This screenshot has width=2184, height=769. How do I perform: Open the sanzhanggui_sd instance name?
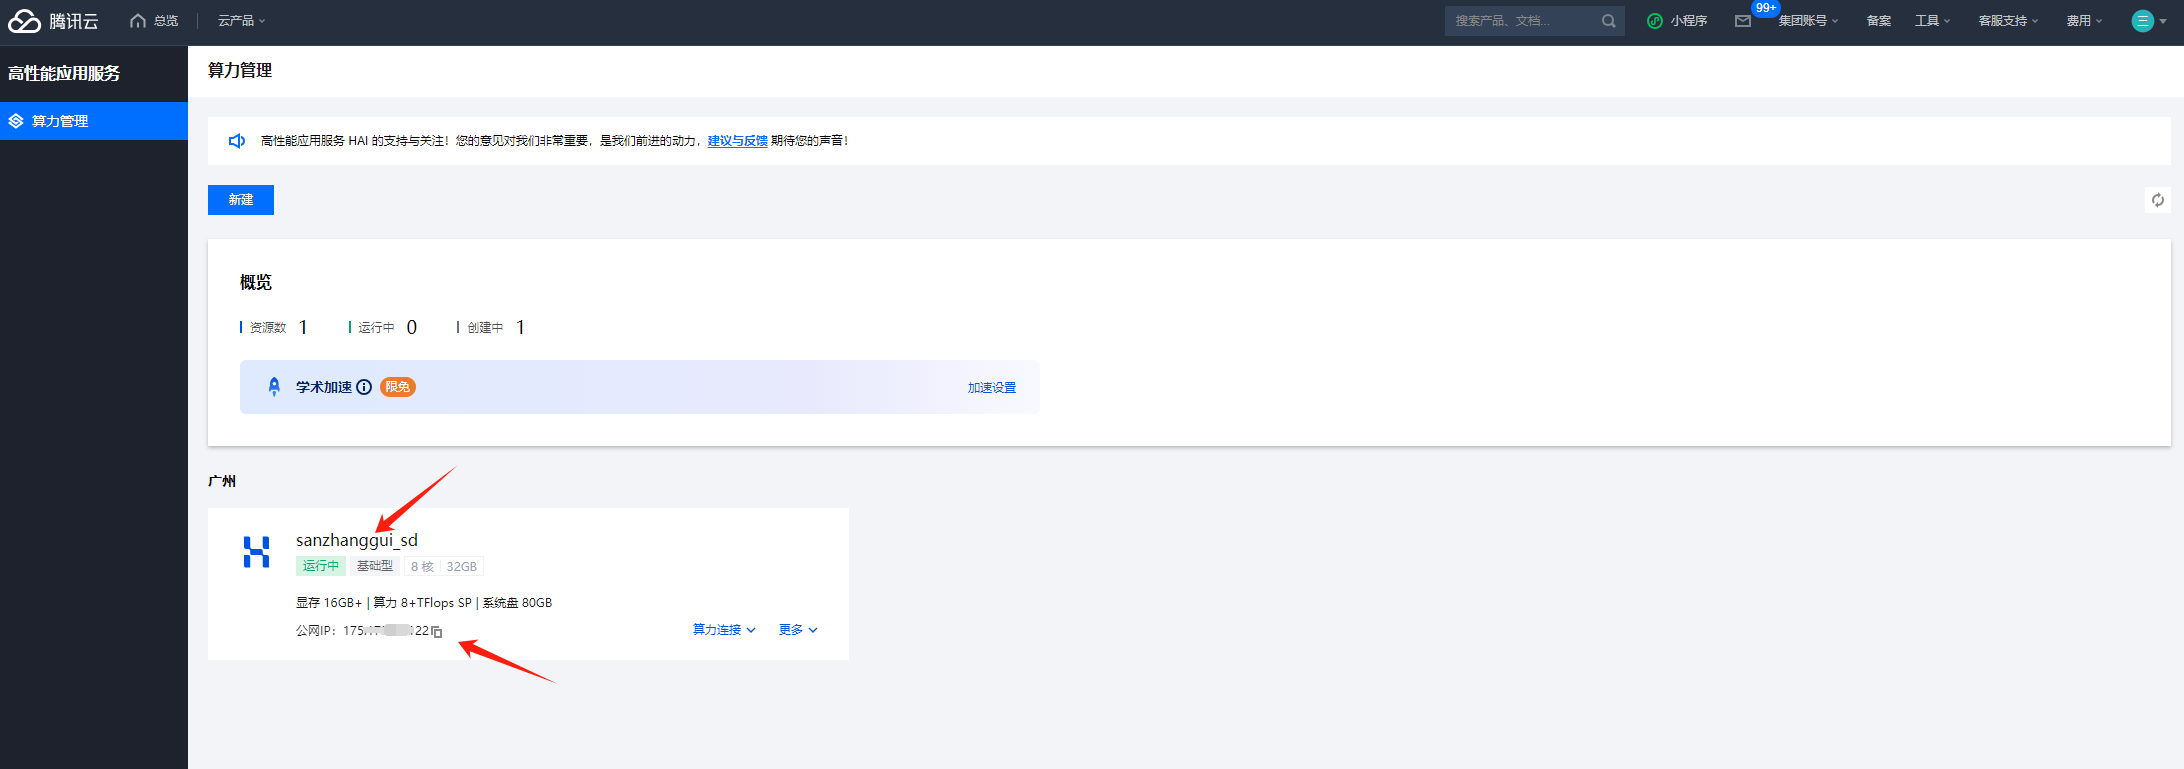[357, 540]
